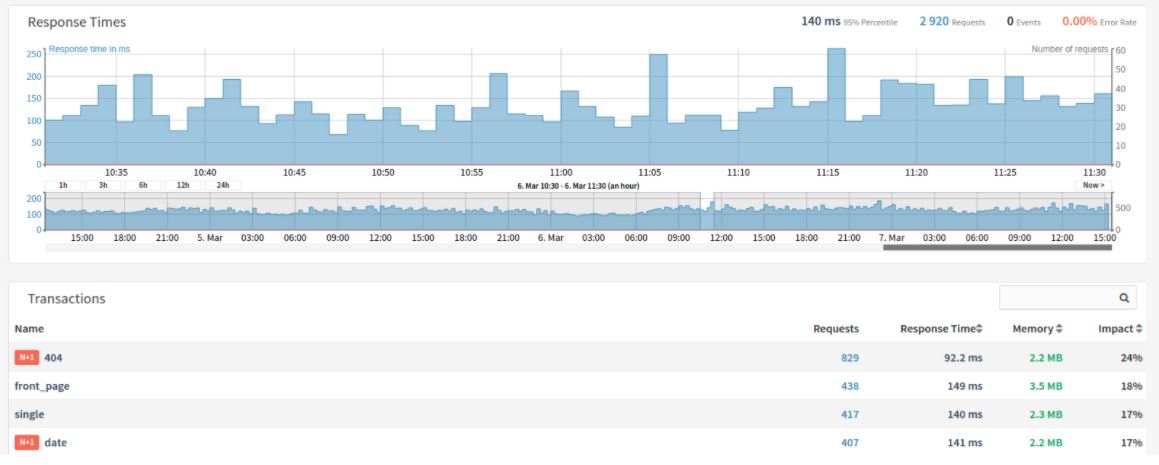Open the front_page transaction

(42, 386)
